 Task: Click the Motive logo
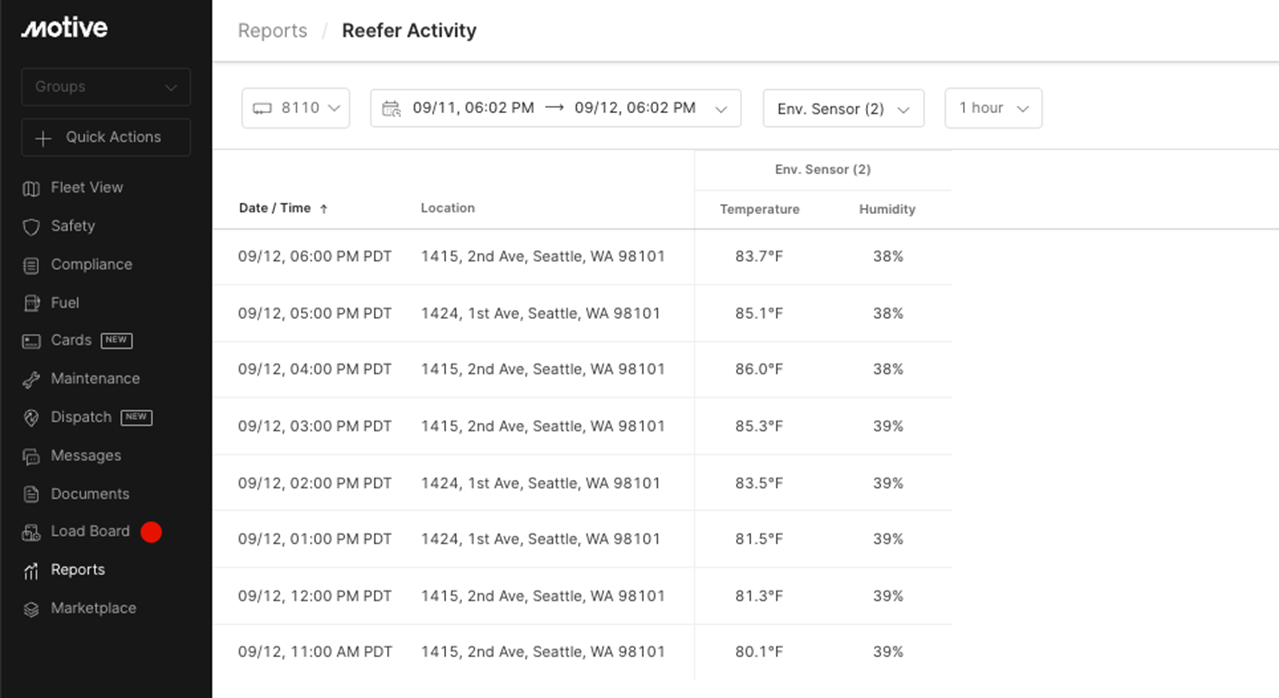pos(64,28)
